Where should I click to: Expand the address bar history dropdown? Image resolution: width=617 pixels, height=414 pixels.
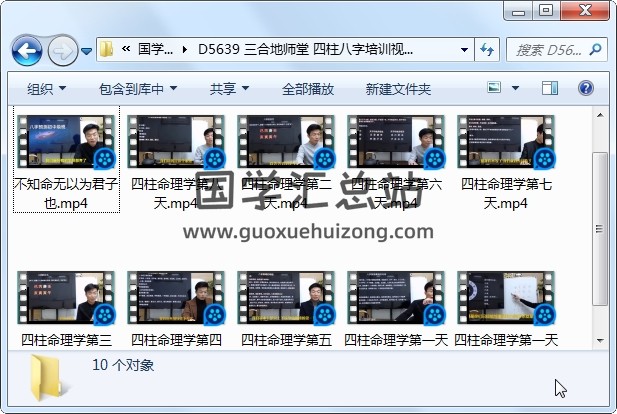(x=465, y=49)
